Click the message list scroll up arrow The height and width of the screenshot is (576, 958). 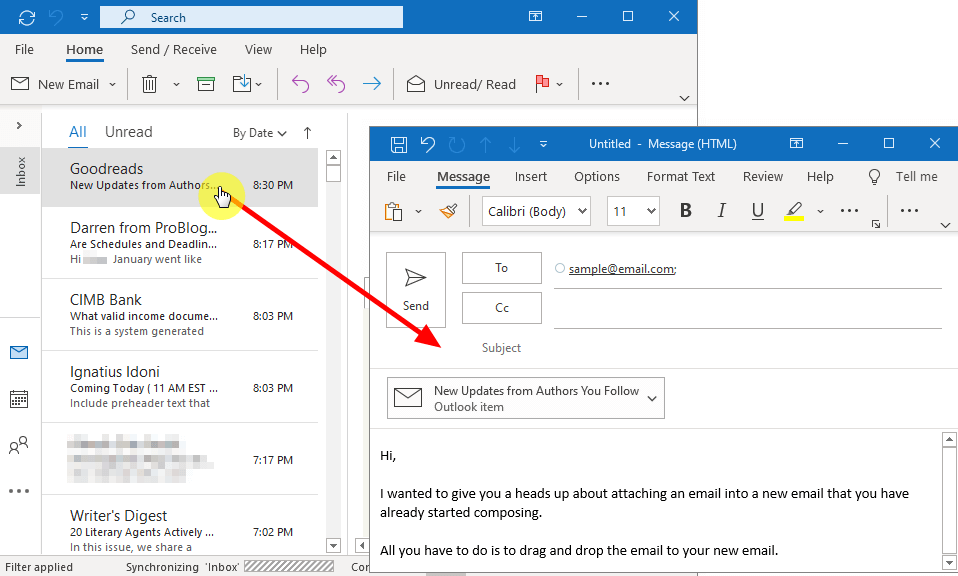(x=333, y=158)
